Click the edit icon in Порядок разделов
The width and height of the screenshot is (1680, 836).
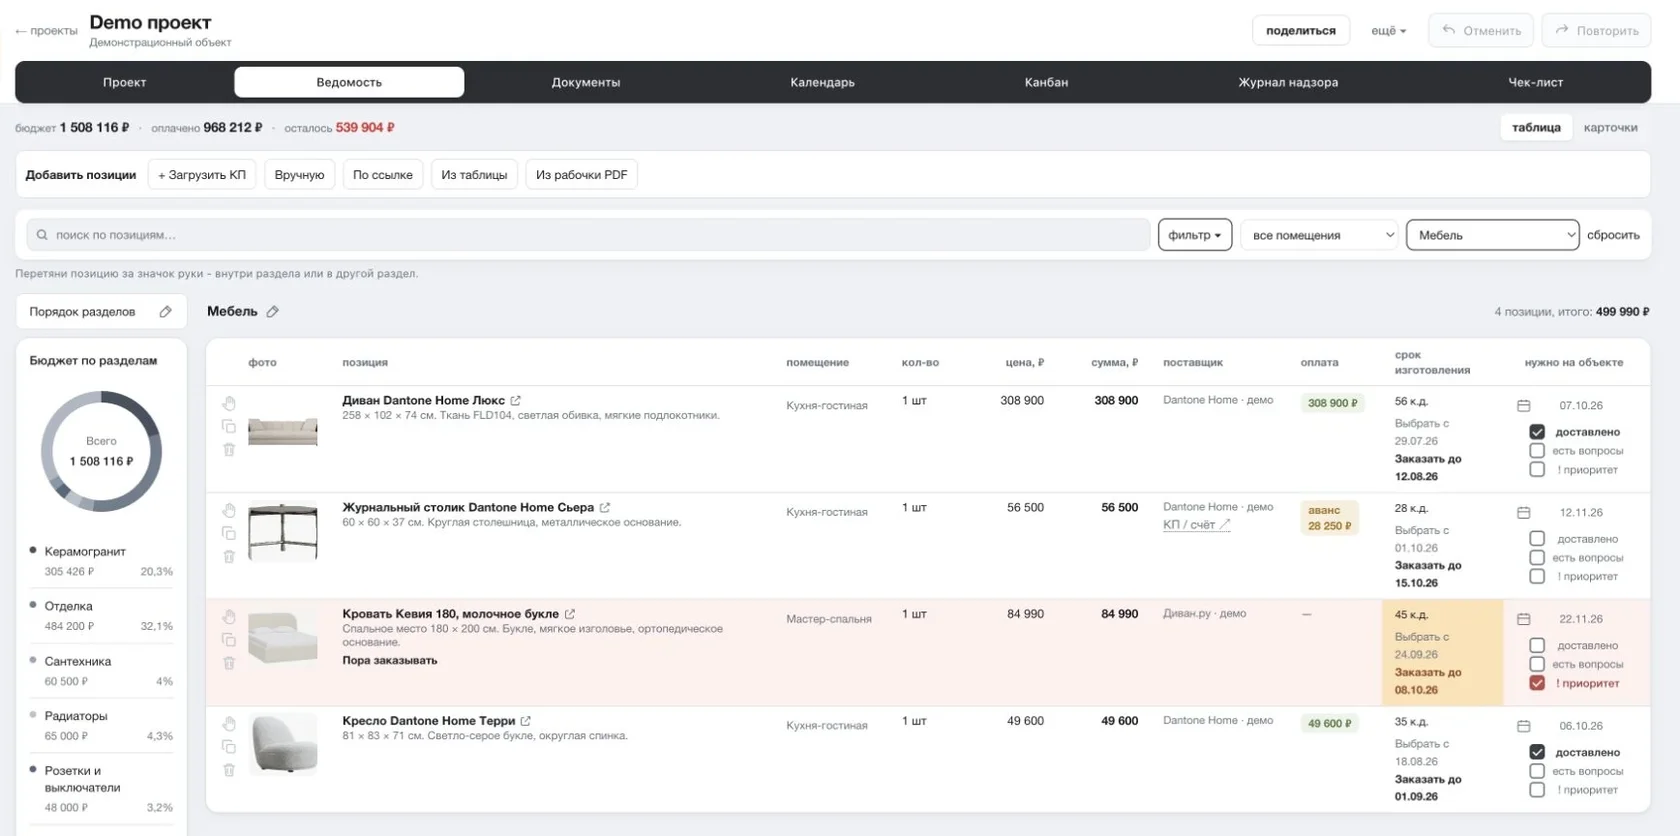tap(166, 312)
